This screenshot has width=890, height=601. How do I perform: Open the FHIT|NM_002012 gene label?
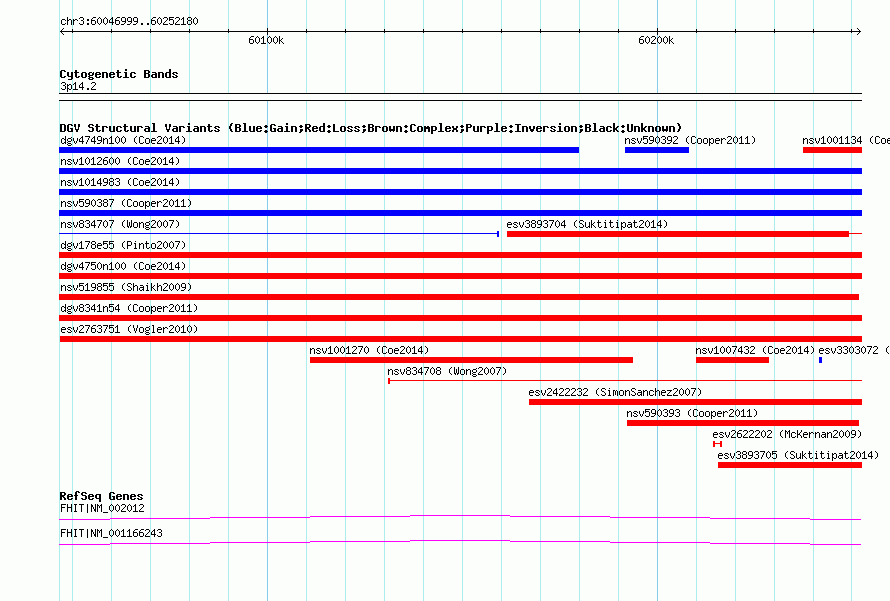click(102, 508)
